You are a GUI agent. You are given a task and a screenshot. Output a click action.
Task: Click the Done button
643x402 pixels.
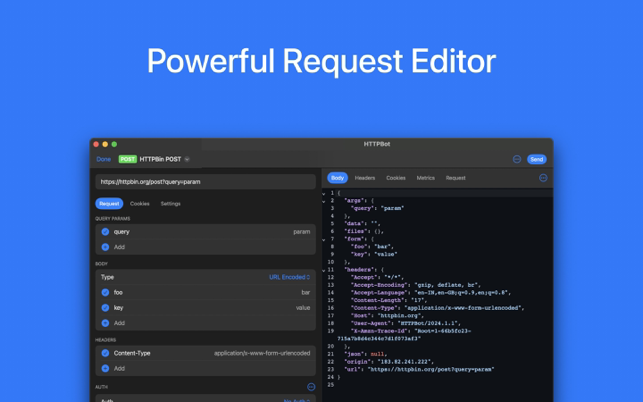(103, 159)
